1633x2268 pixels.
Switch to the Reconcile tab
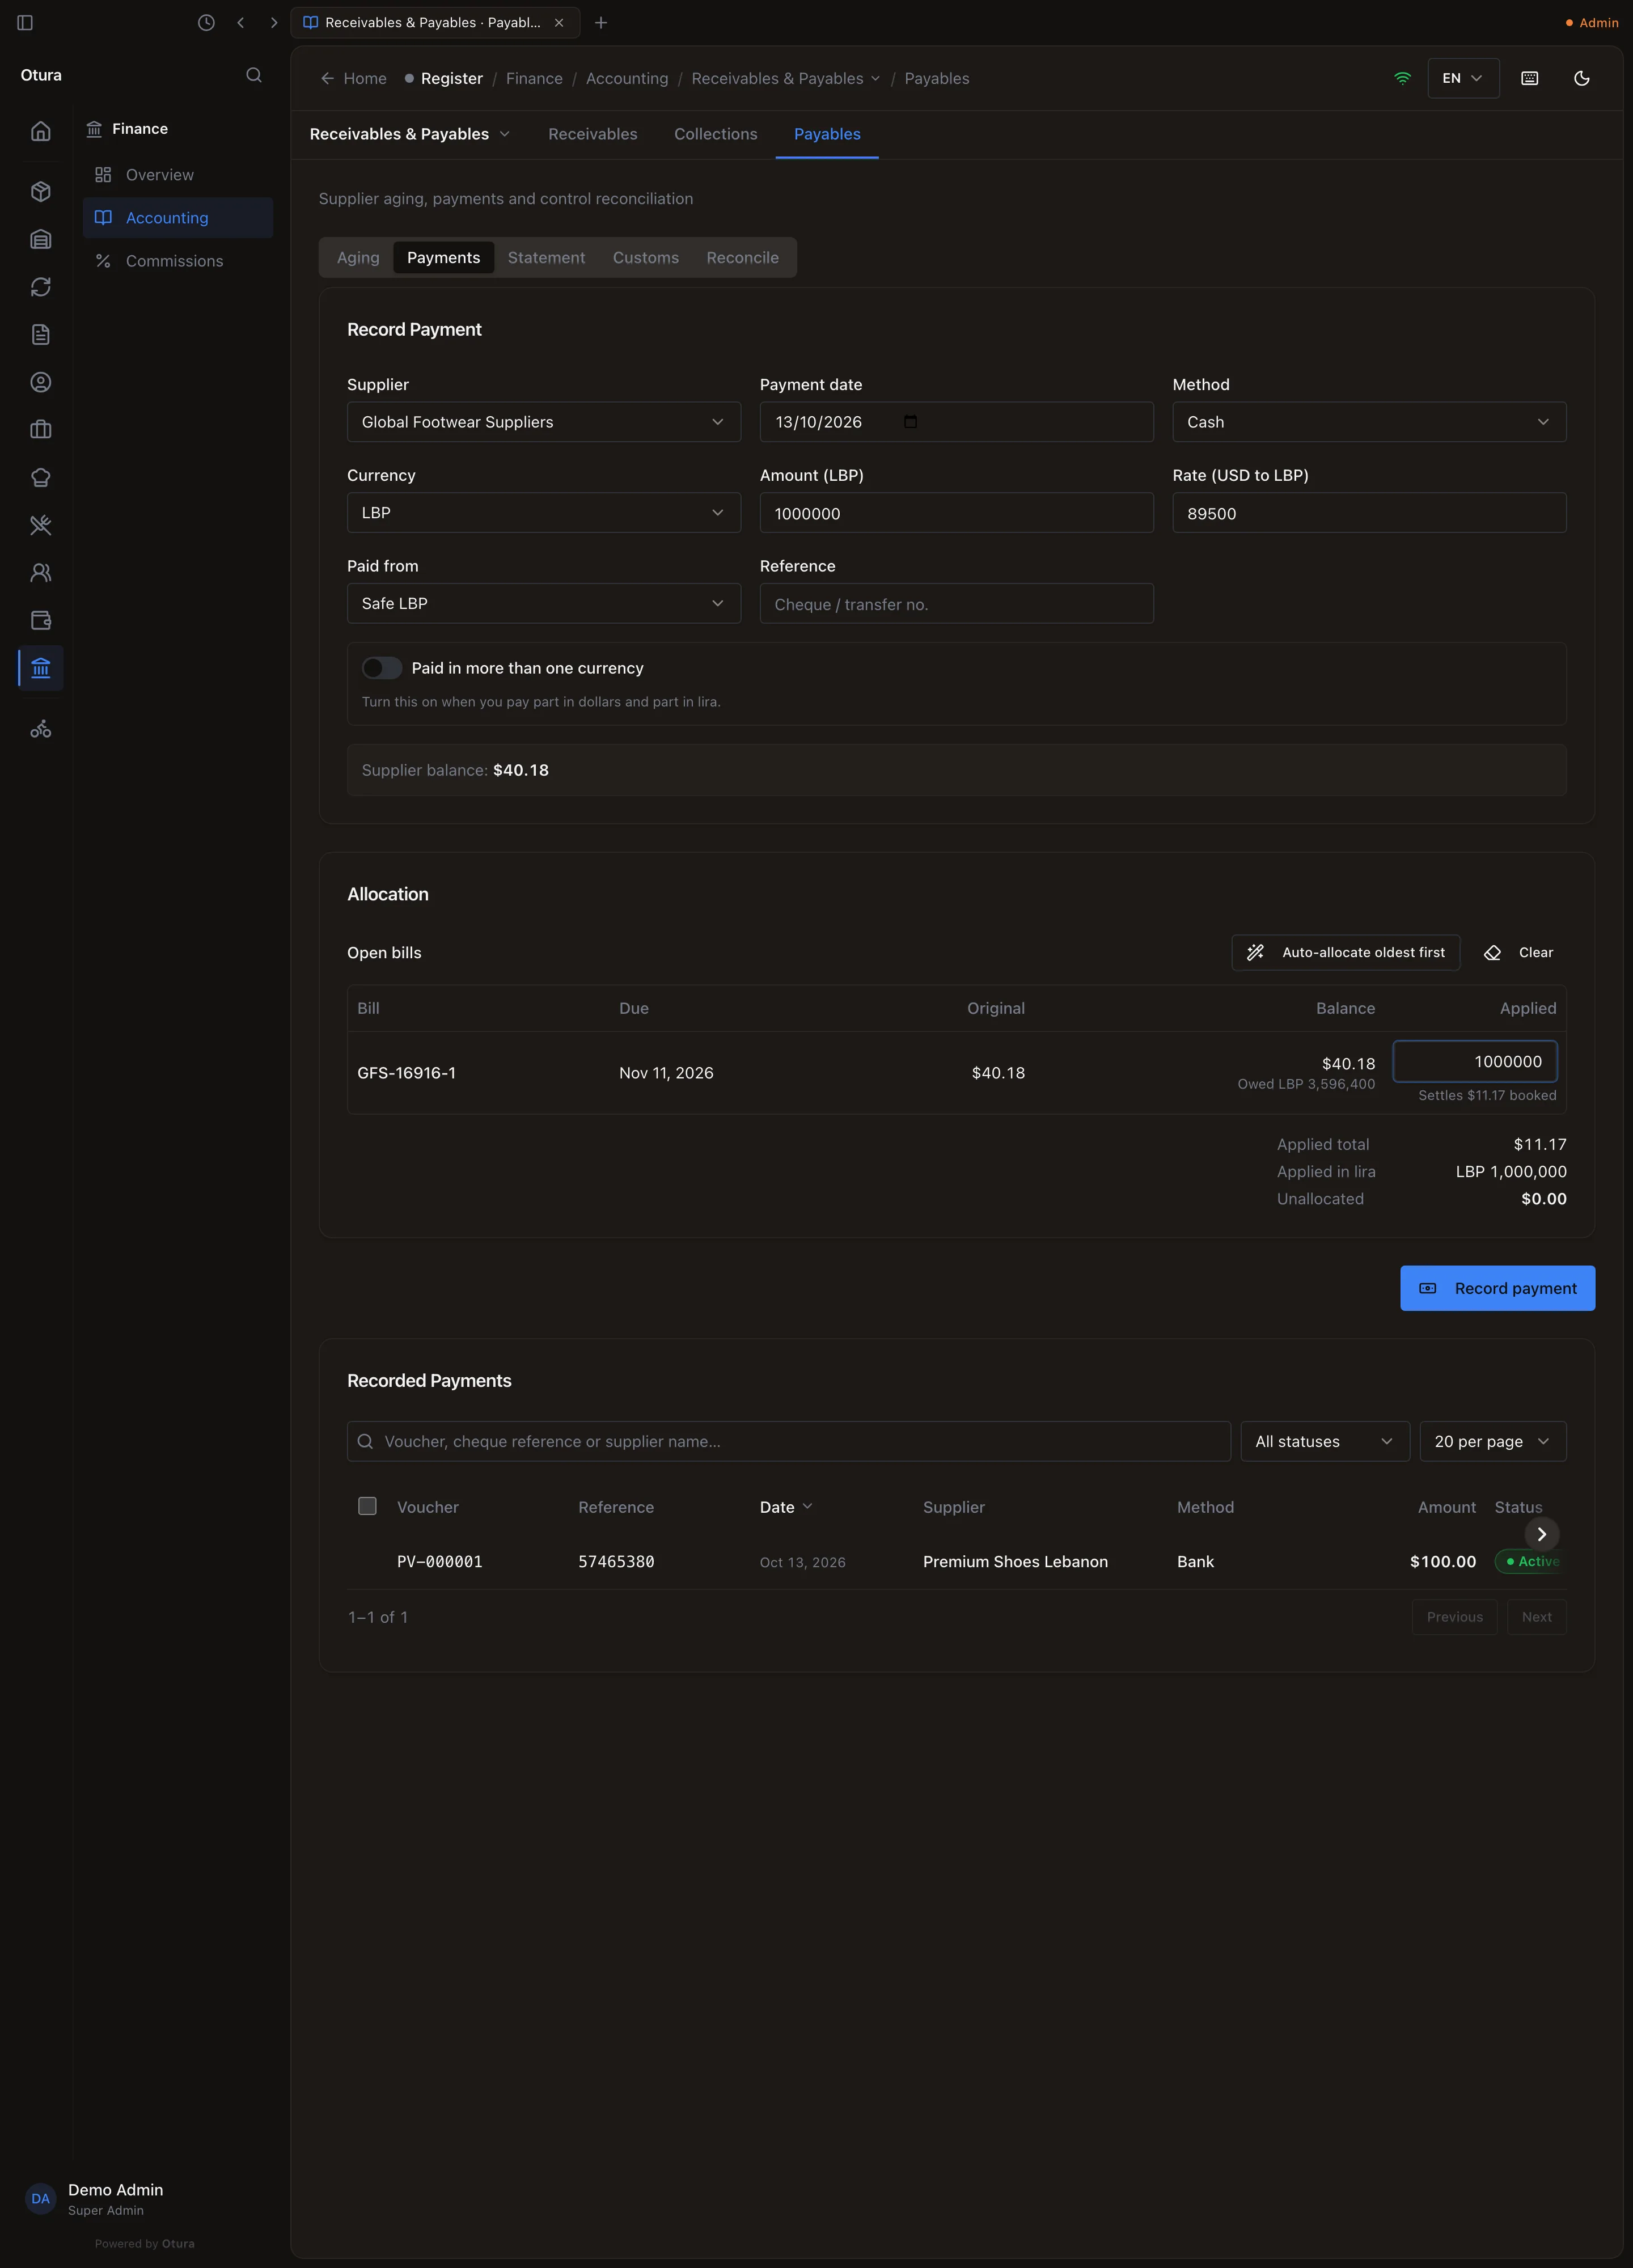pyautogui.click(x=742, y=257)
